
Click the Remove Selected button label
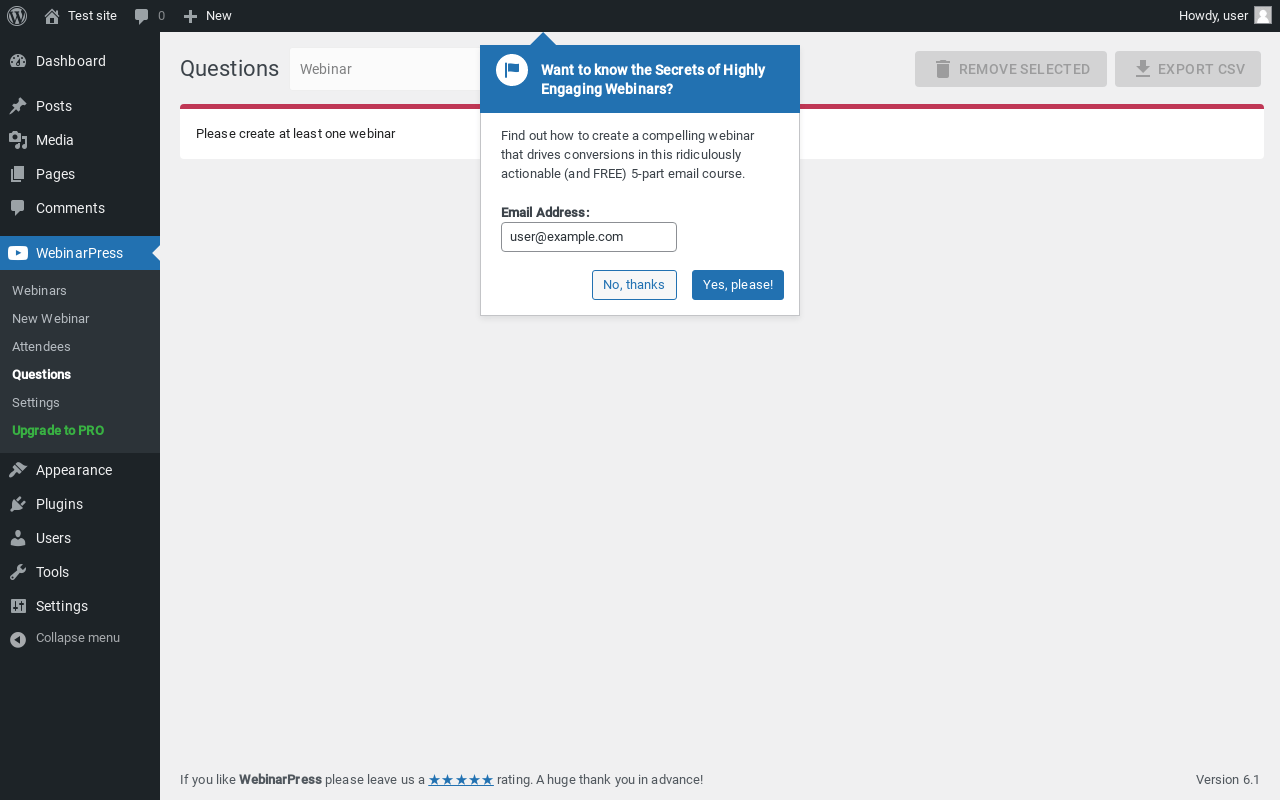[1024, 69]
